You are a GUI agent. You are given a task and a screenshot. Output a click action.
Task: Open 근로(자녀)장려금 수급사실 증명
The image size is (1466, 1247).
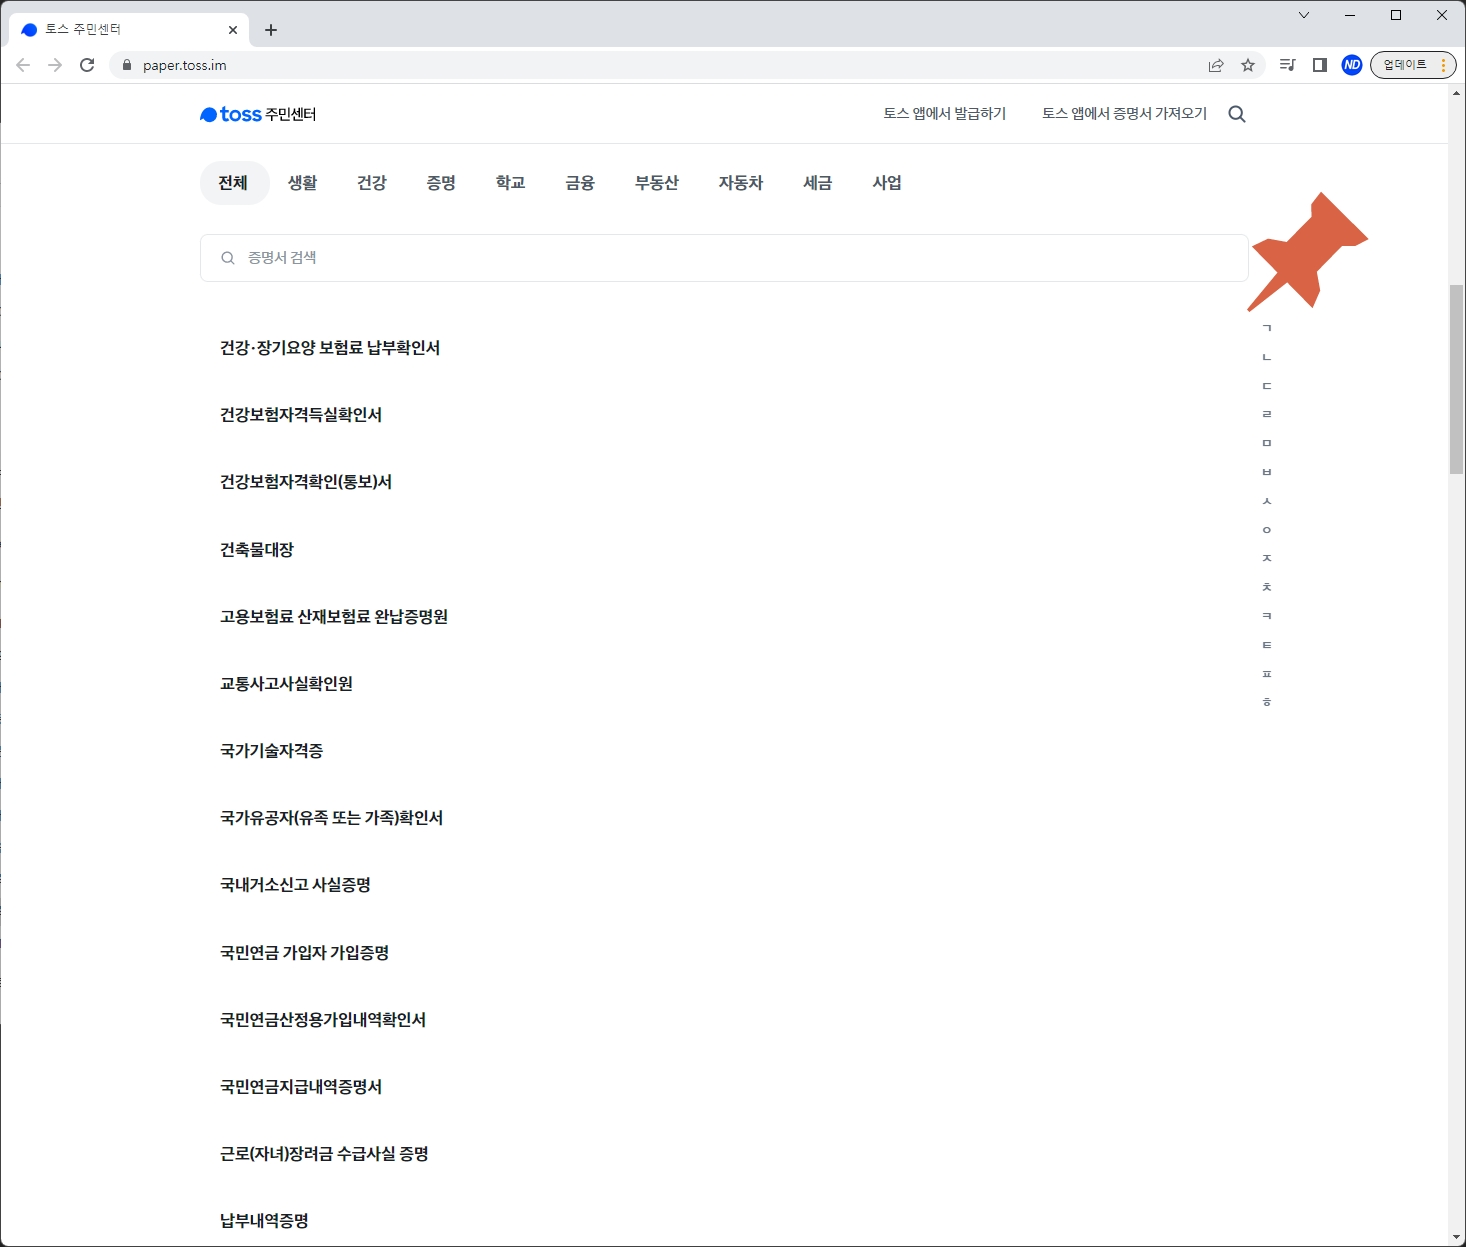pos(325,1154)
